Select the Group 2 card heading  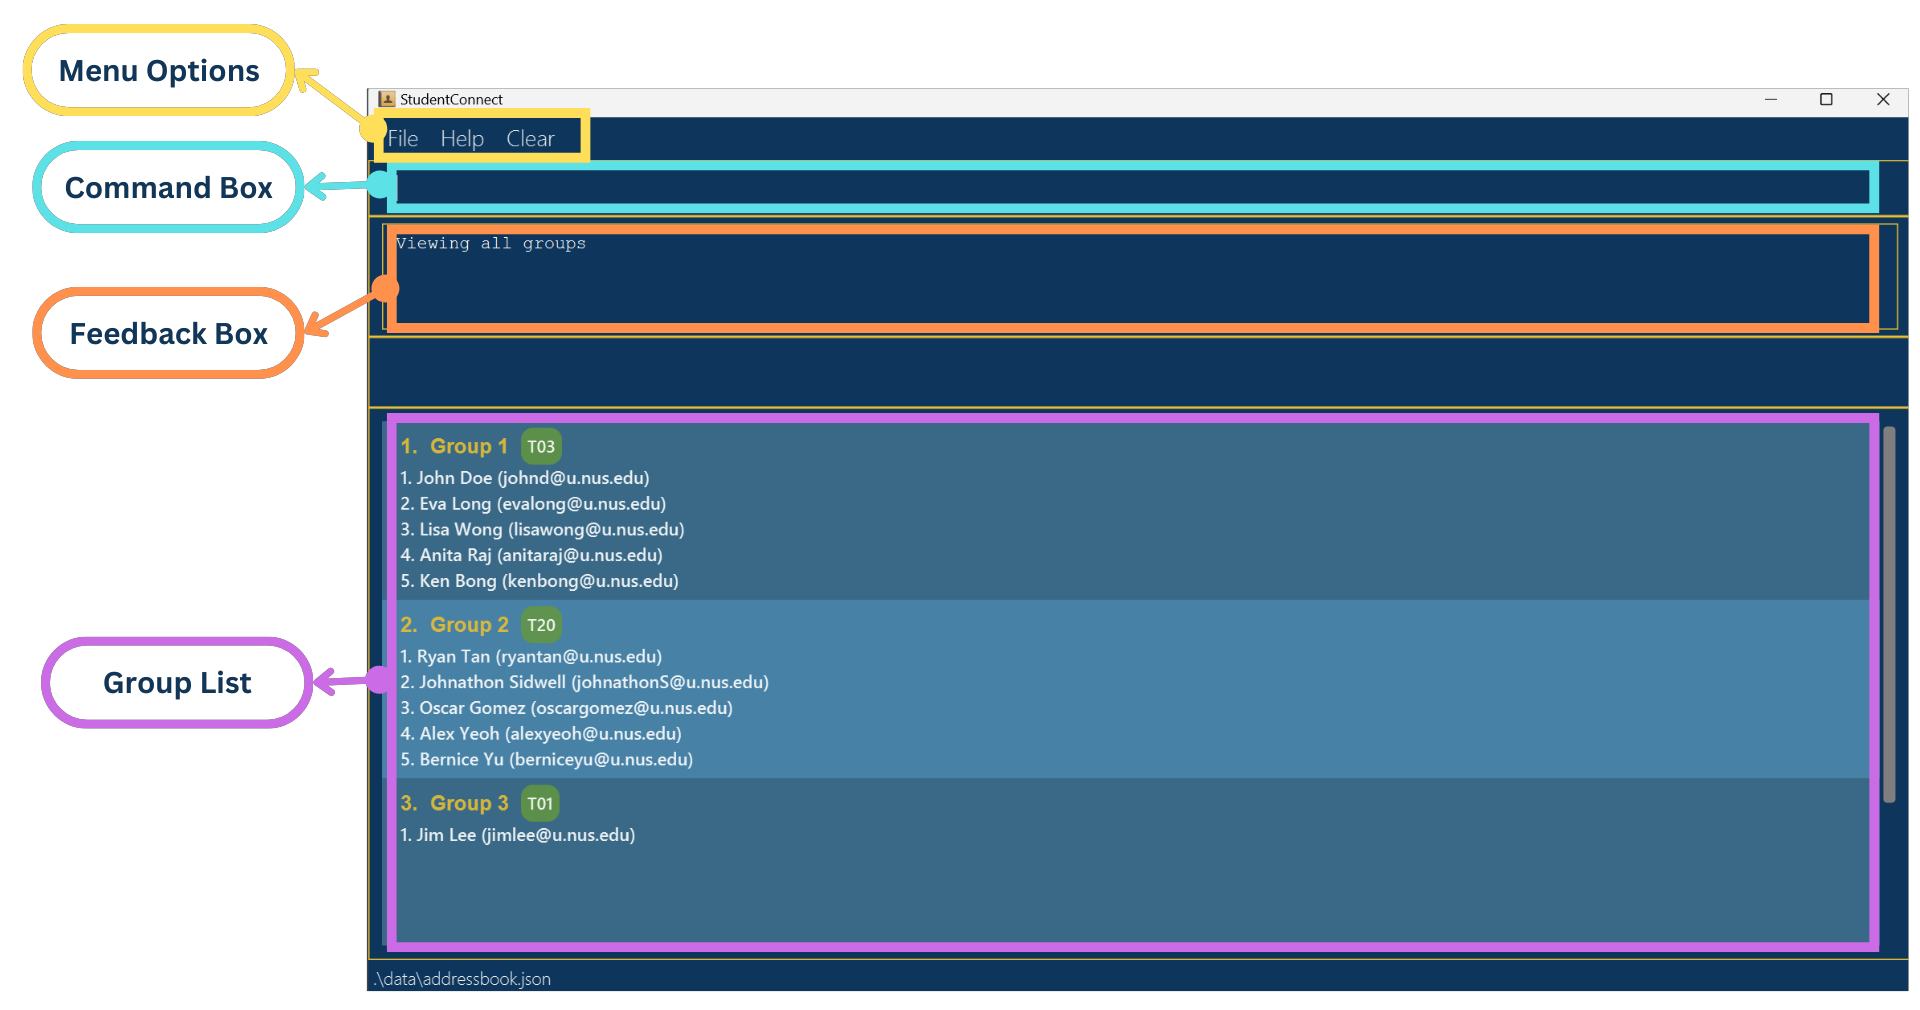click(x=468, y=625)
